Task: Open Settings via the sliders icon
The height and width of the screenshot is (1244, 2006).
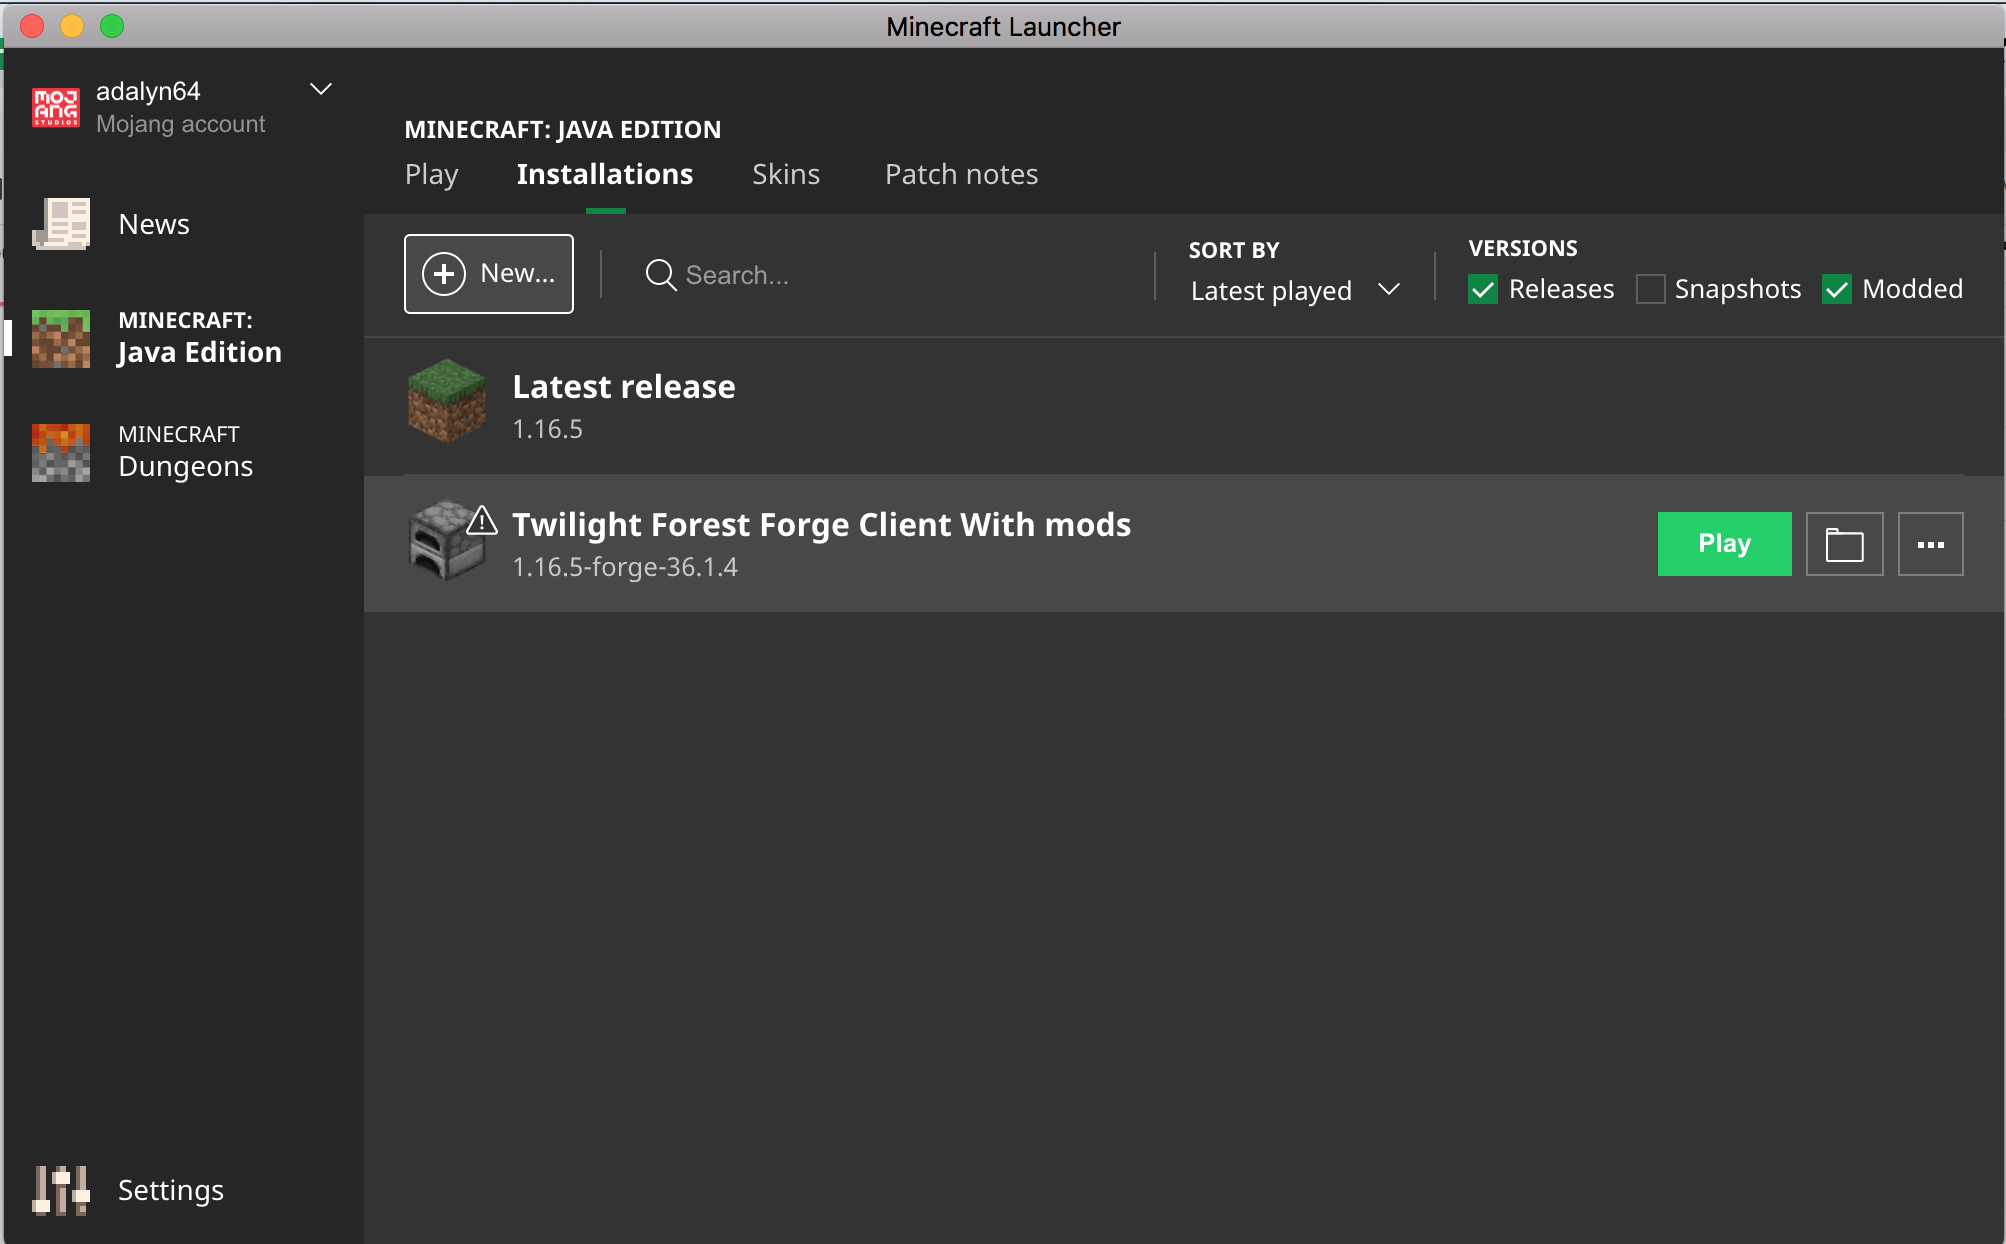Action: [61, 1190]
